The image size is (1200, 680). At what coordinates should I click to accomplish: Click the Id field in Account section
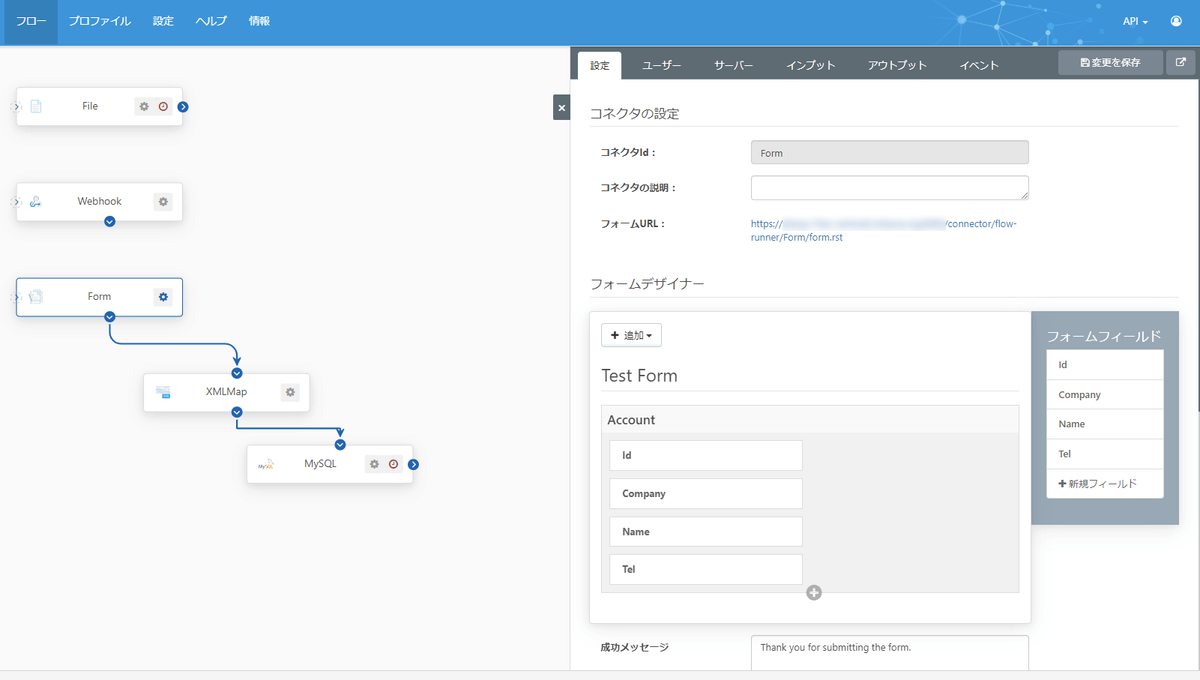[706, 455]
